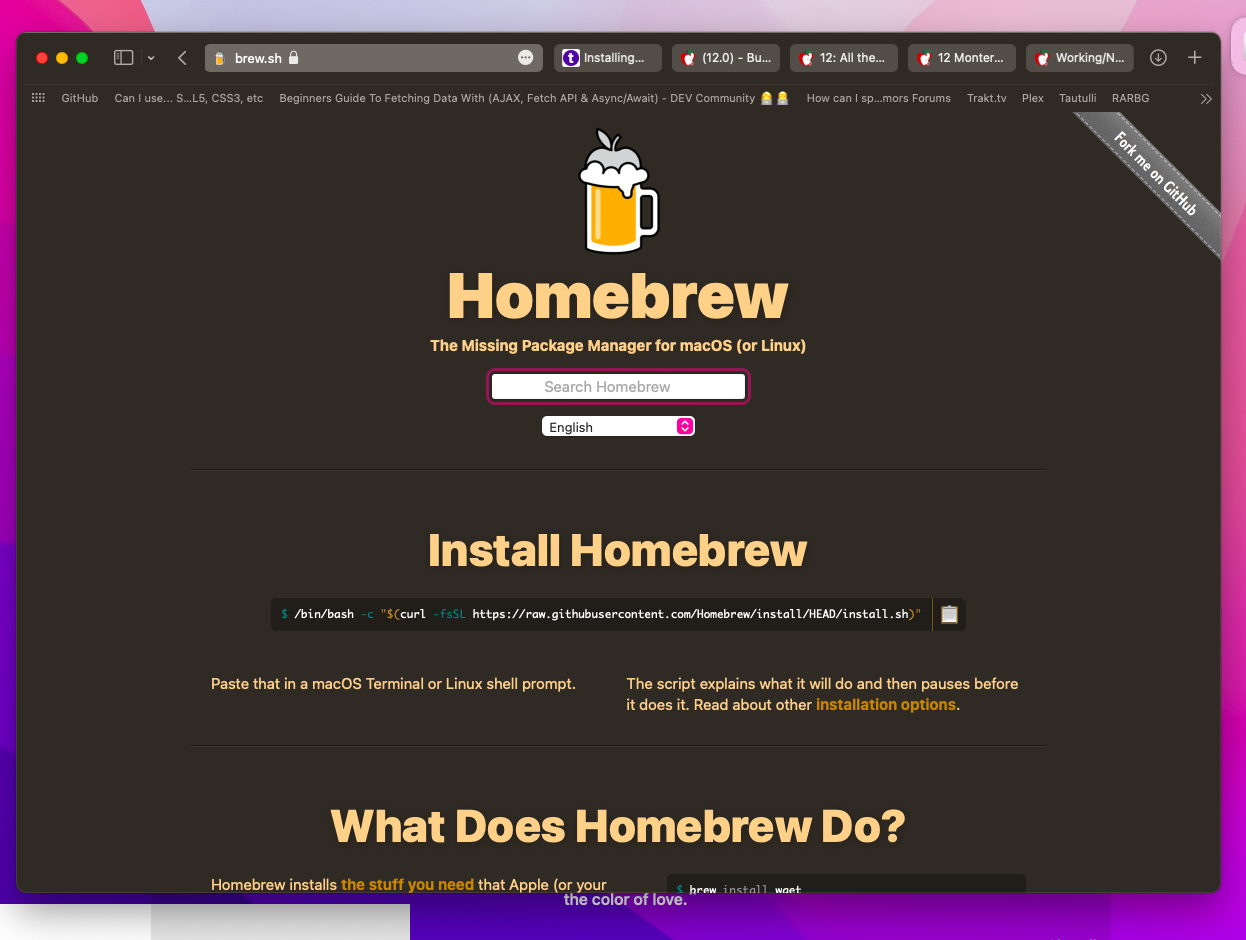Open the favorites grid icon
The height and width of the screenshot is (940, 1246).
coord(39,98)
